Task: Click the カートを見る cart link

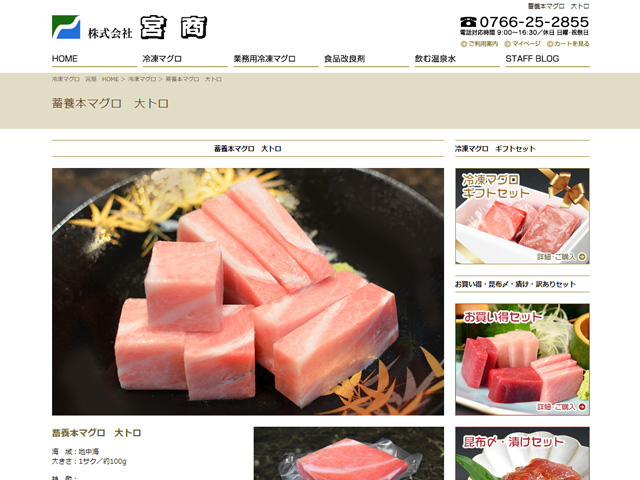Action: [568, 44]
